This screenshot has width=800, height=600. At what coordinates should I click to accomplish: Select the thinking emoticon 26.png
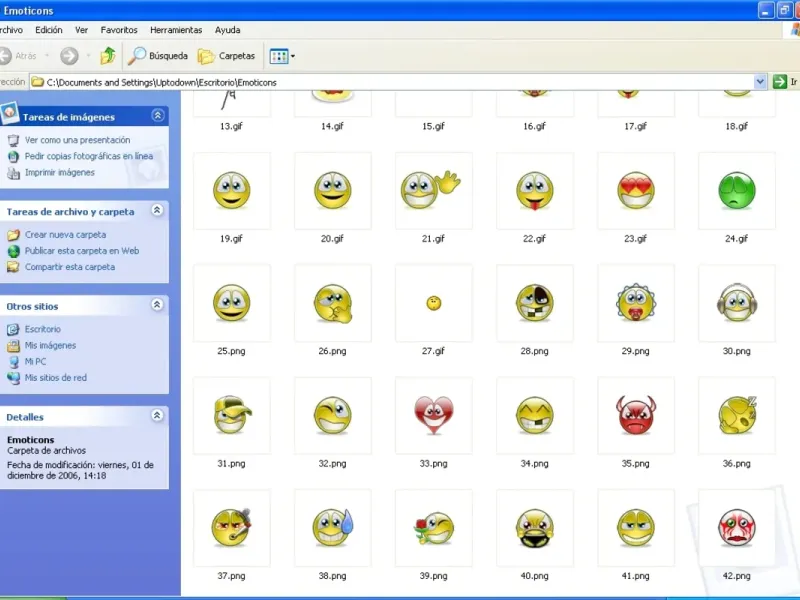pos(333,303)
